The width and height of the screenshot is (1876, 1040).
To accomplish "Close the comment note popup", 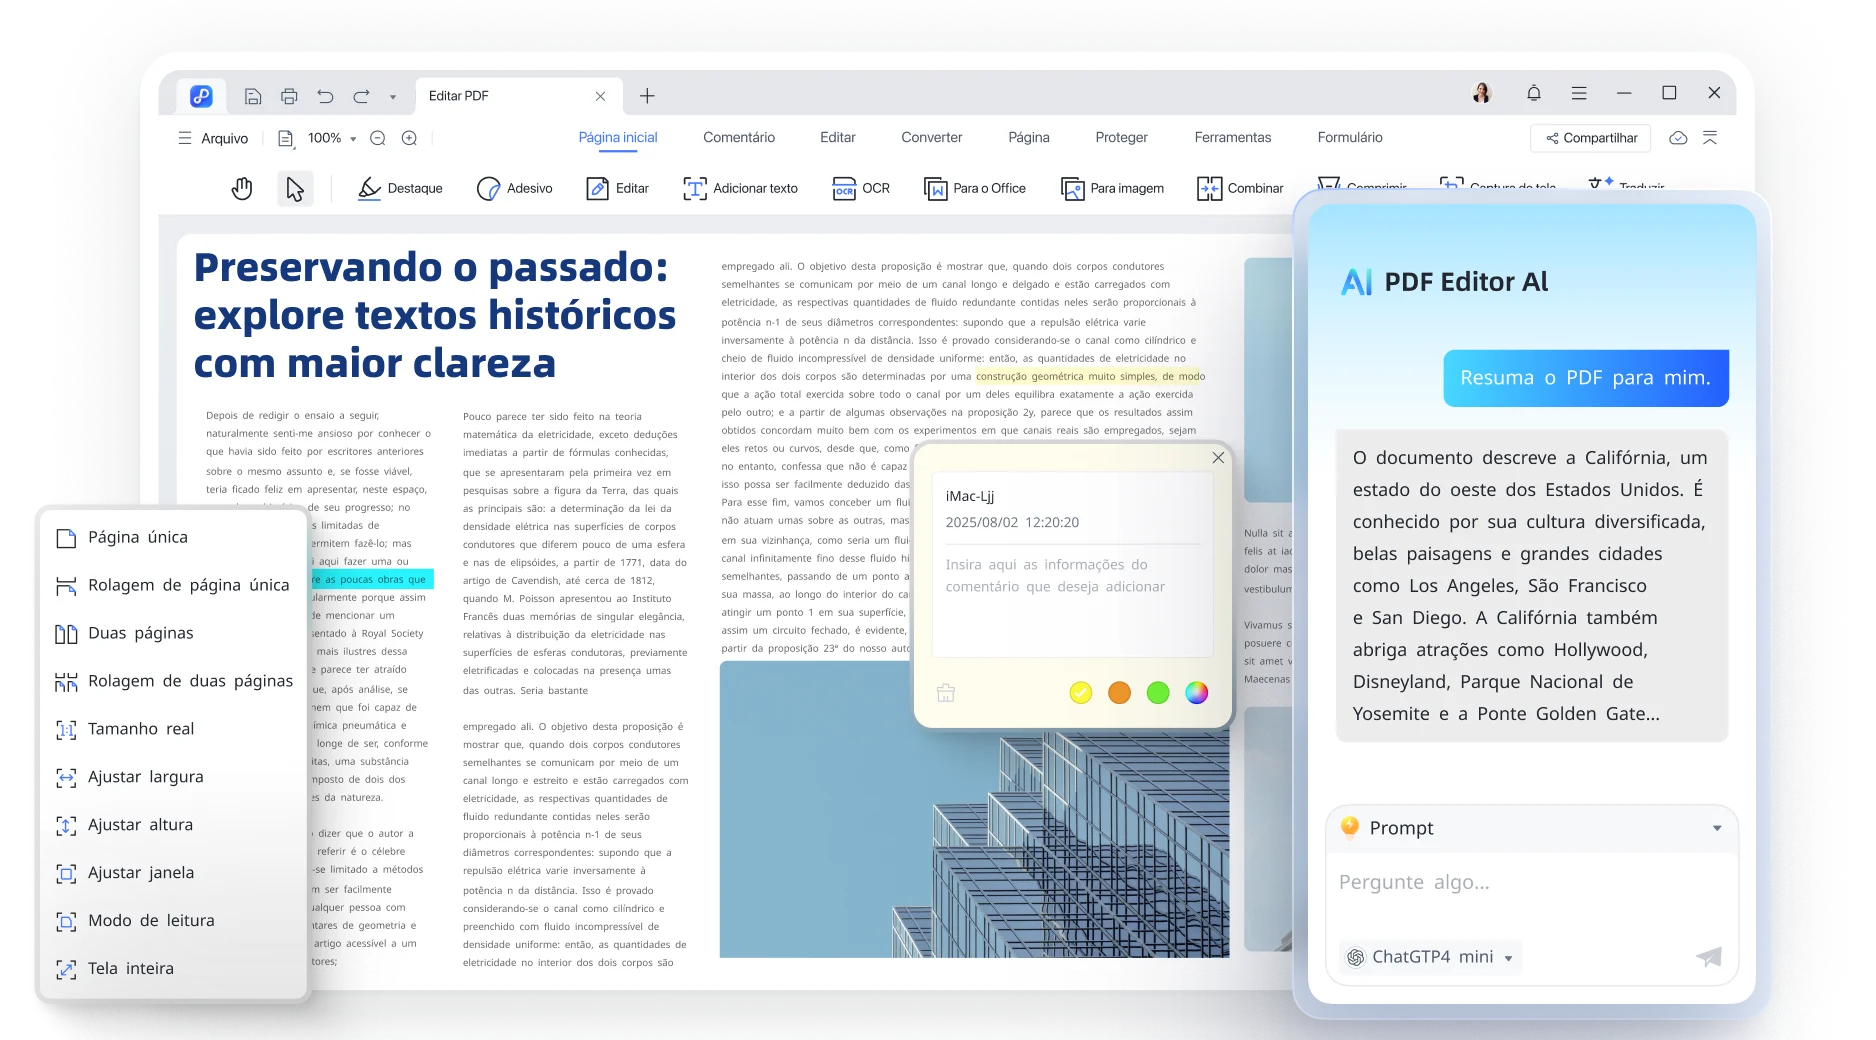I will [1218, 458].
